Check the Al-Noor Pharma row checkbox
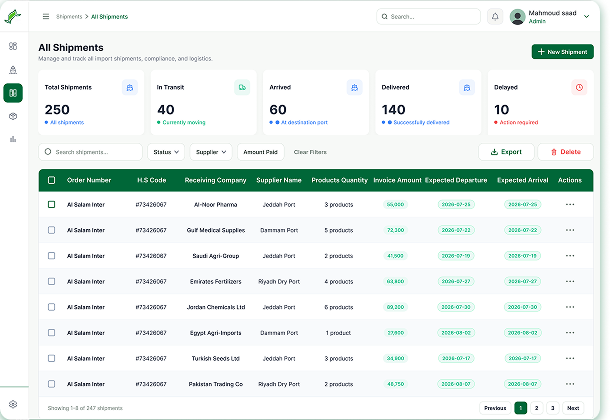611x420 pixels. coord(51,205)
